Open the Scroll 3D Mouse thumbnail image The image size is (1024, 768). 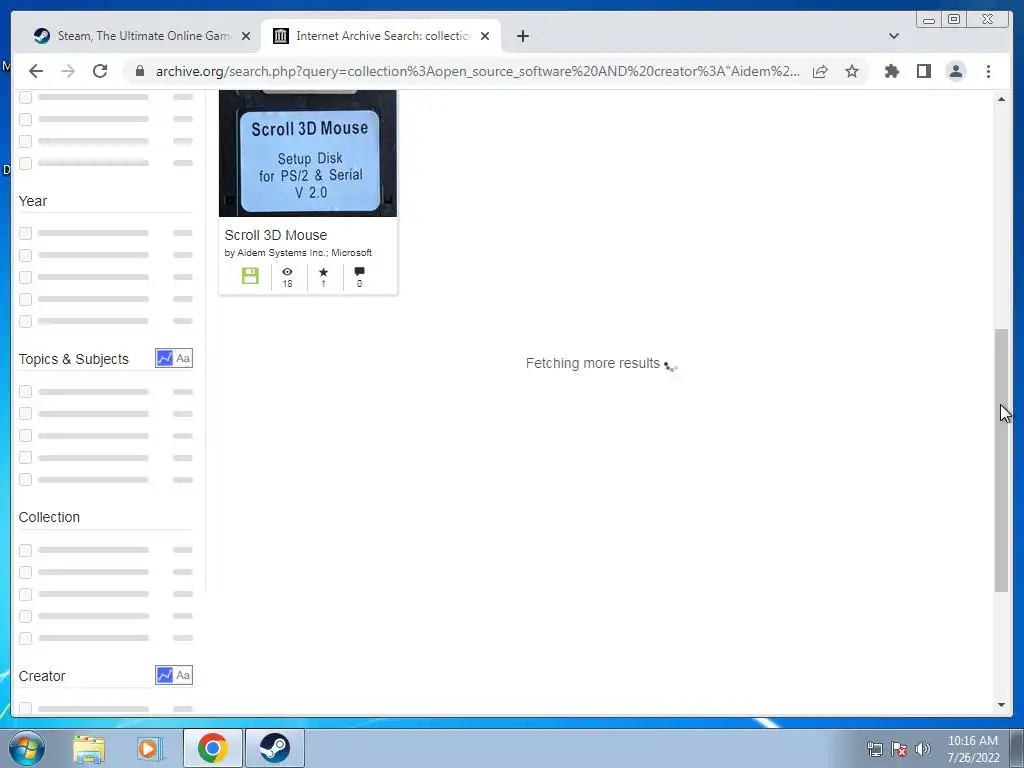click(308, 153)
